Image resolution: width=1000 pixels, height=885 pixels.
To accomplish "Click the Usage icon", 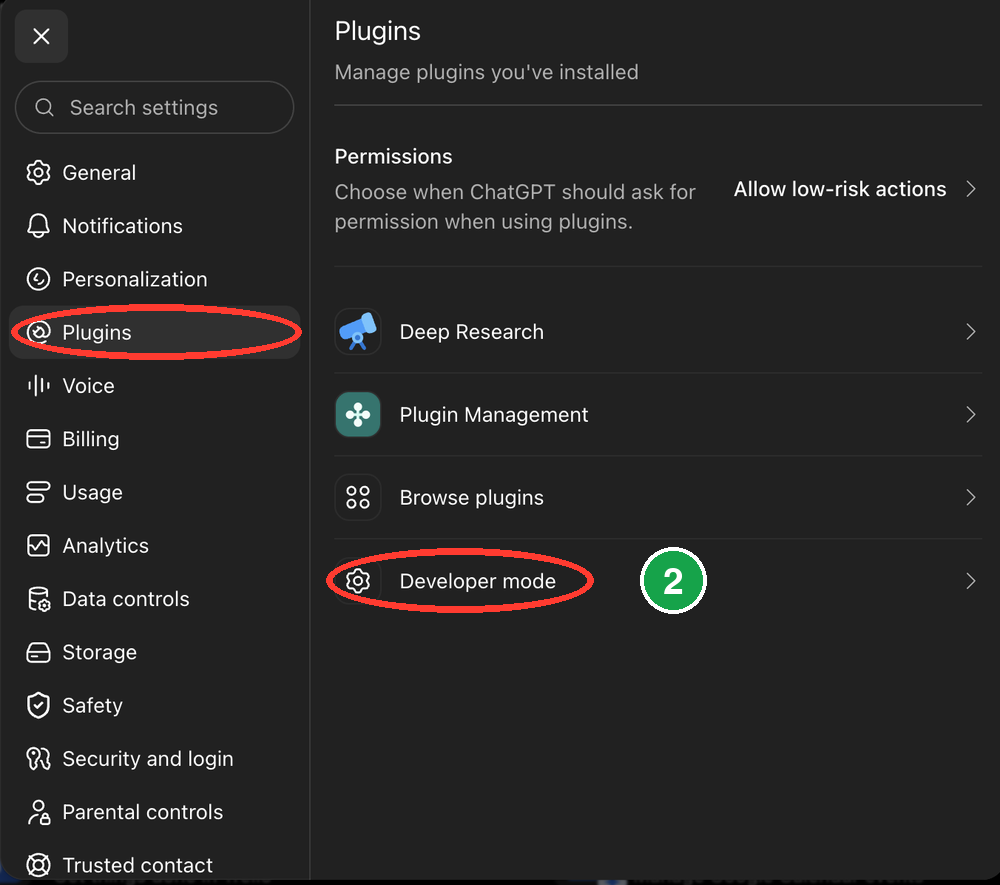I will tap(38, 492).
